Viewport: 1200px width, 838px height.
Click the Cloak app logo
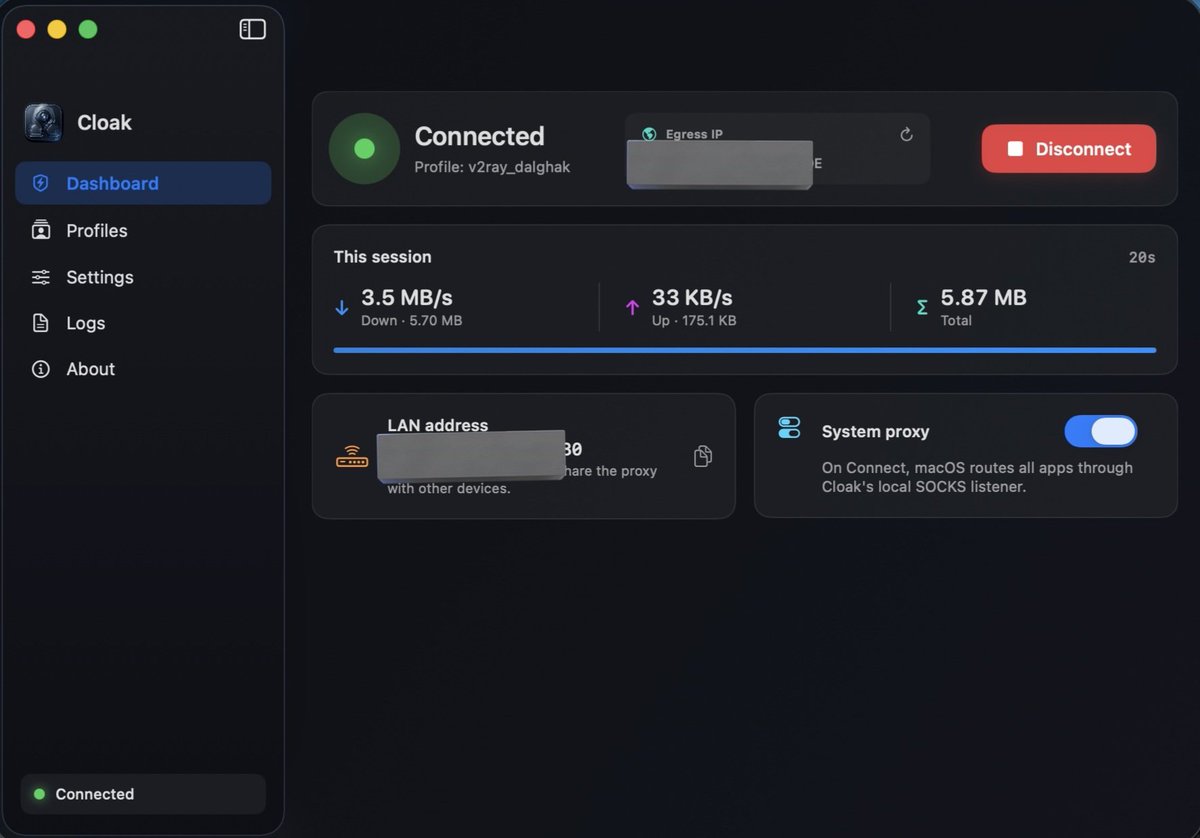(x=43, y=123)
